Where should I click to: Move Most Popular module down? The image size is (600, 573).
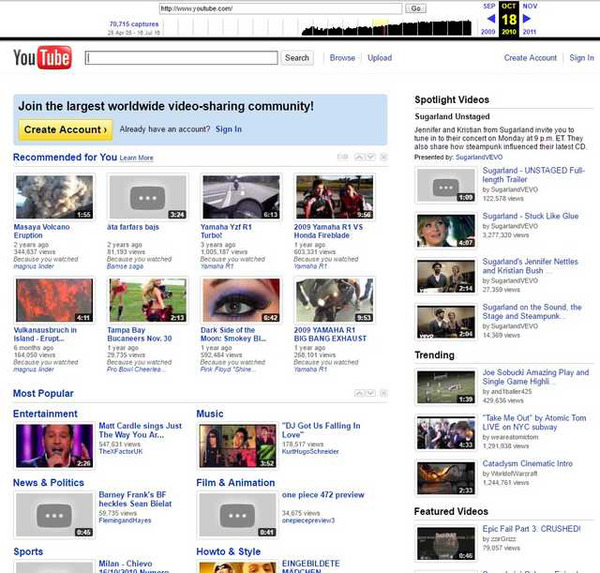pos(370,393)
